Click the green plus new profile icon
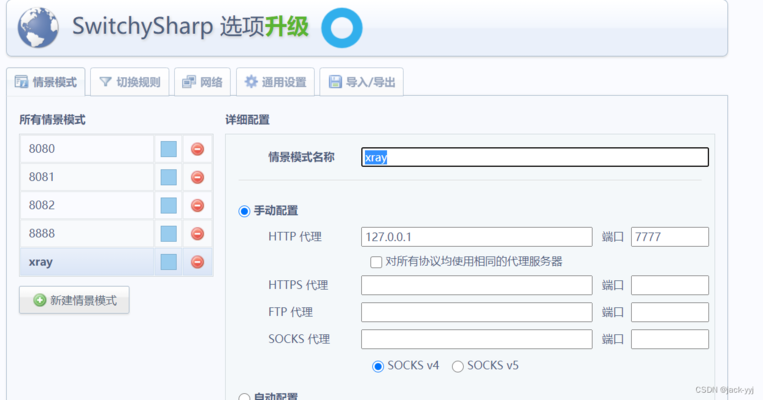 40,300
